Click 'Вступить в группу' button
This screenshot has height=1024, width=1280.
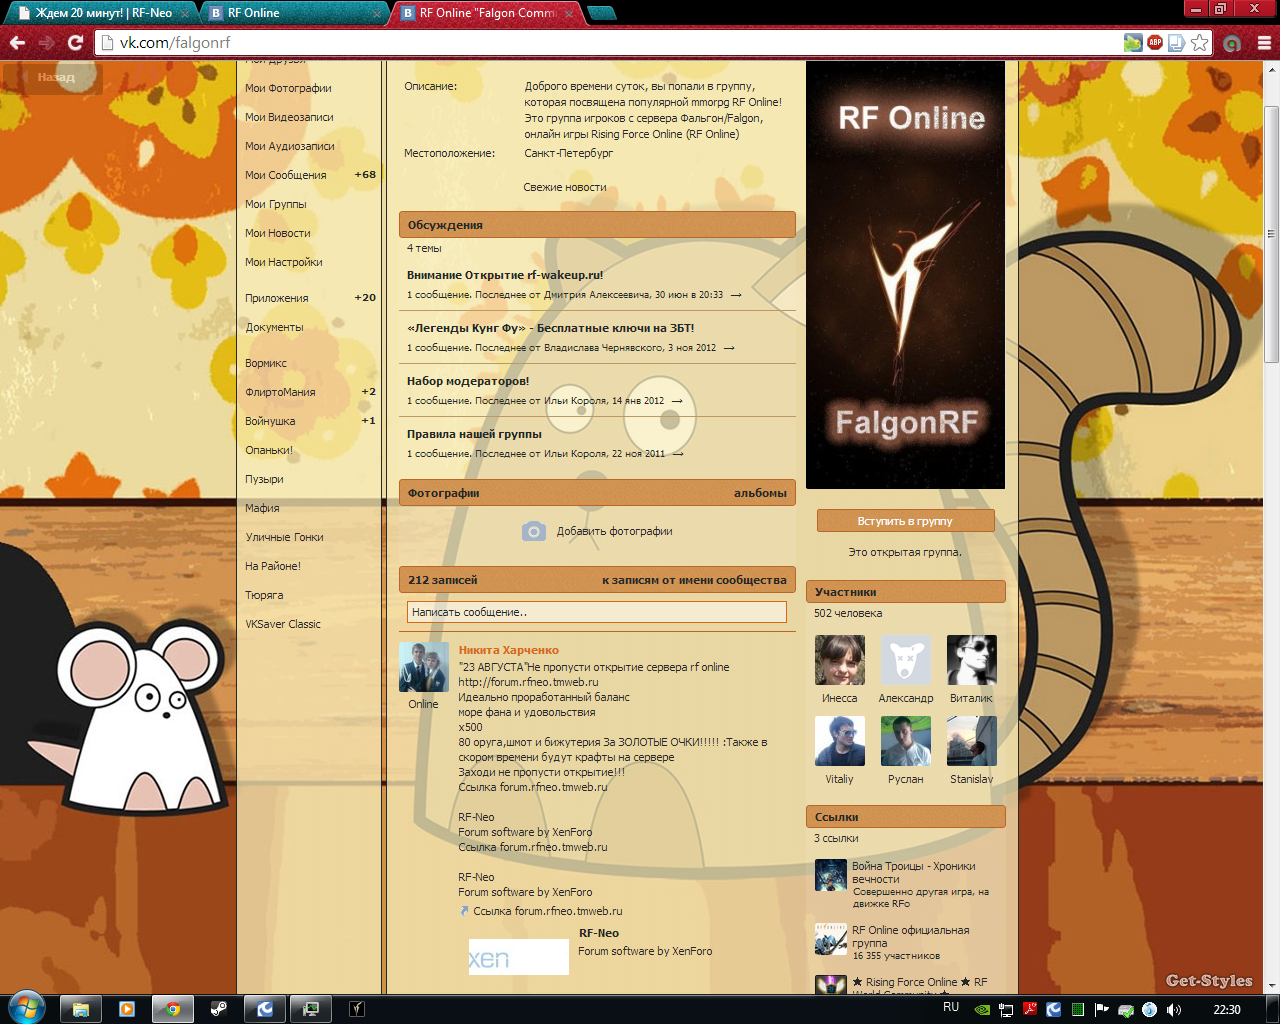click(905, 521)
